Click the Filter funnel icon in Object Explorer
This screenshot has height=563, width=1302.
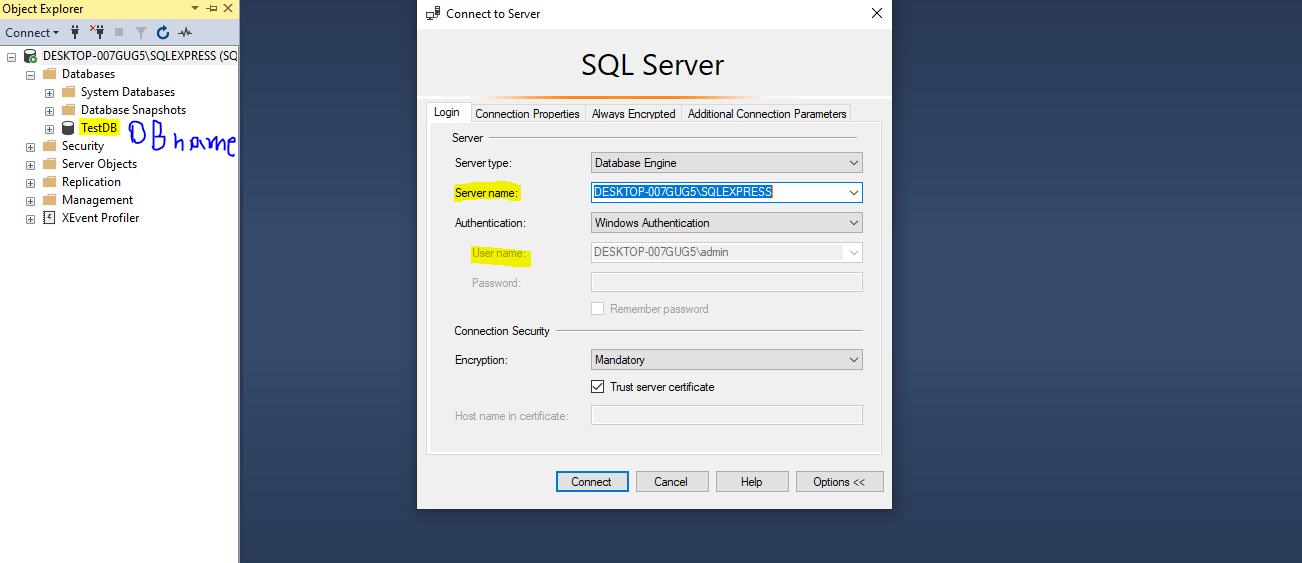(x=141, y=32)
